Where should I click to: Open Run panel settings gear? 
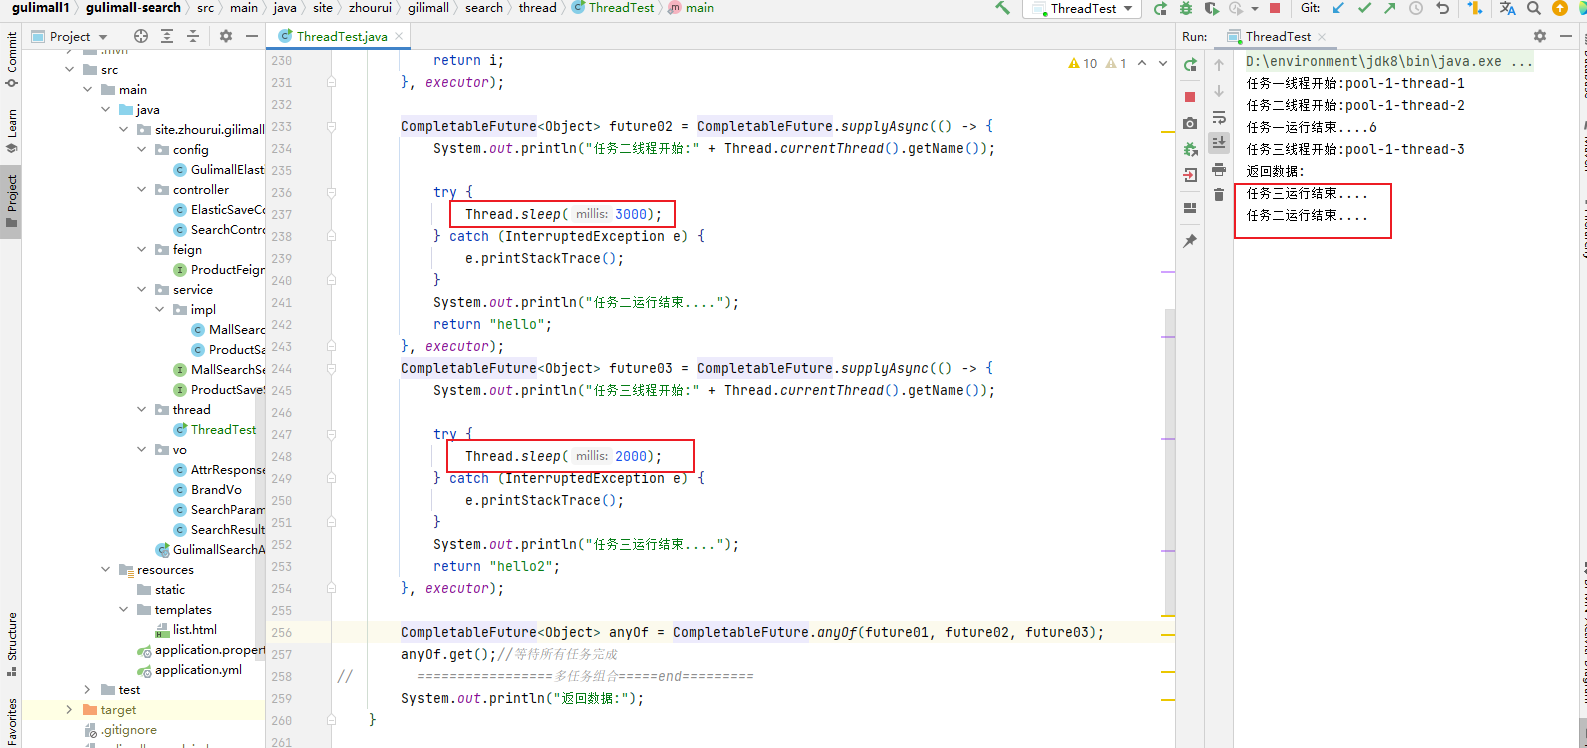(x=1540, y=36)
